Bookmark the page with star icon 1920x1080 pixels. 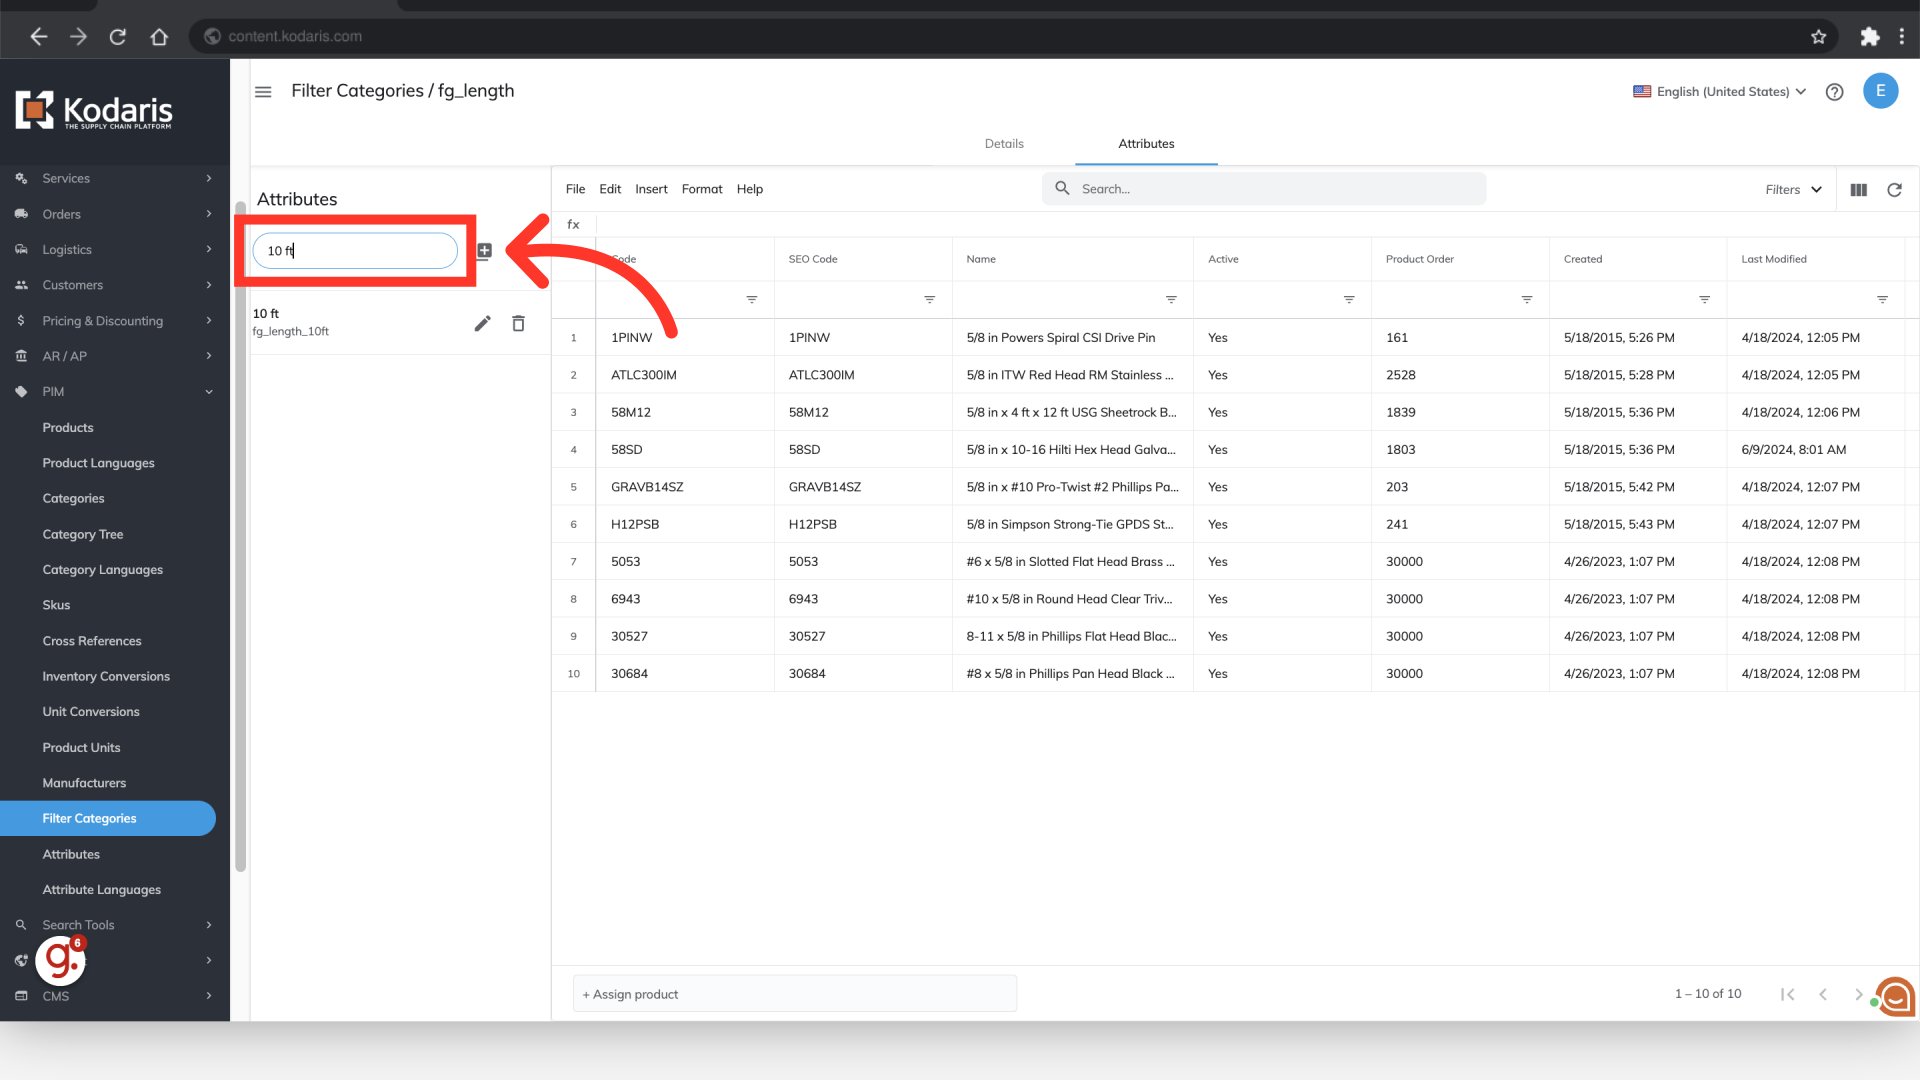click(x=1818, y=37)
